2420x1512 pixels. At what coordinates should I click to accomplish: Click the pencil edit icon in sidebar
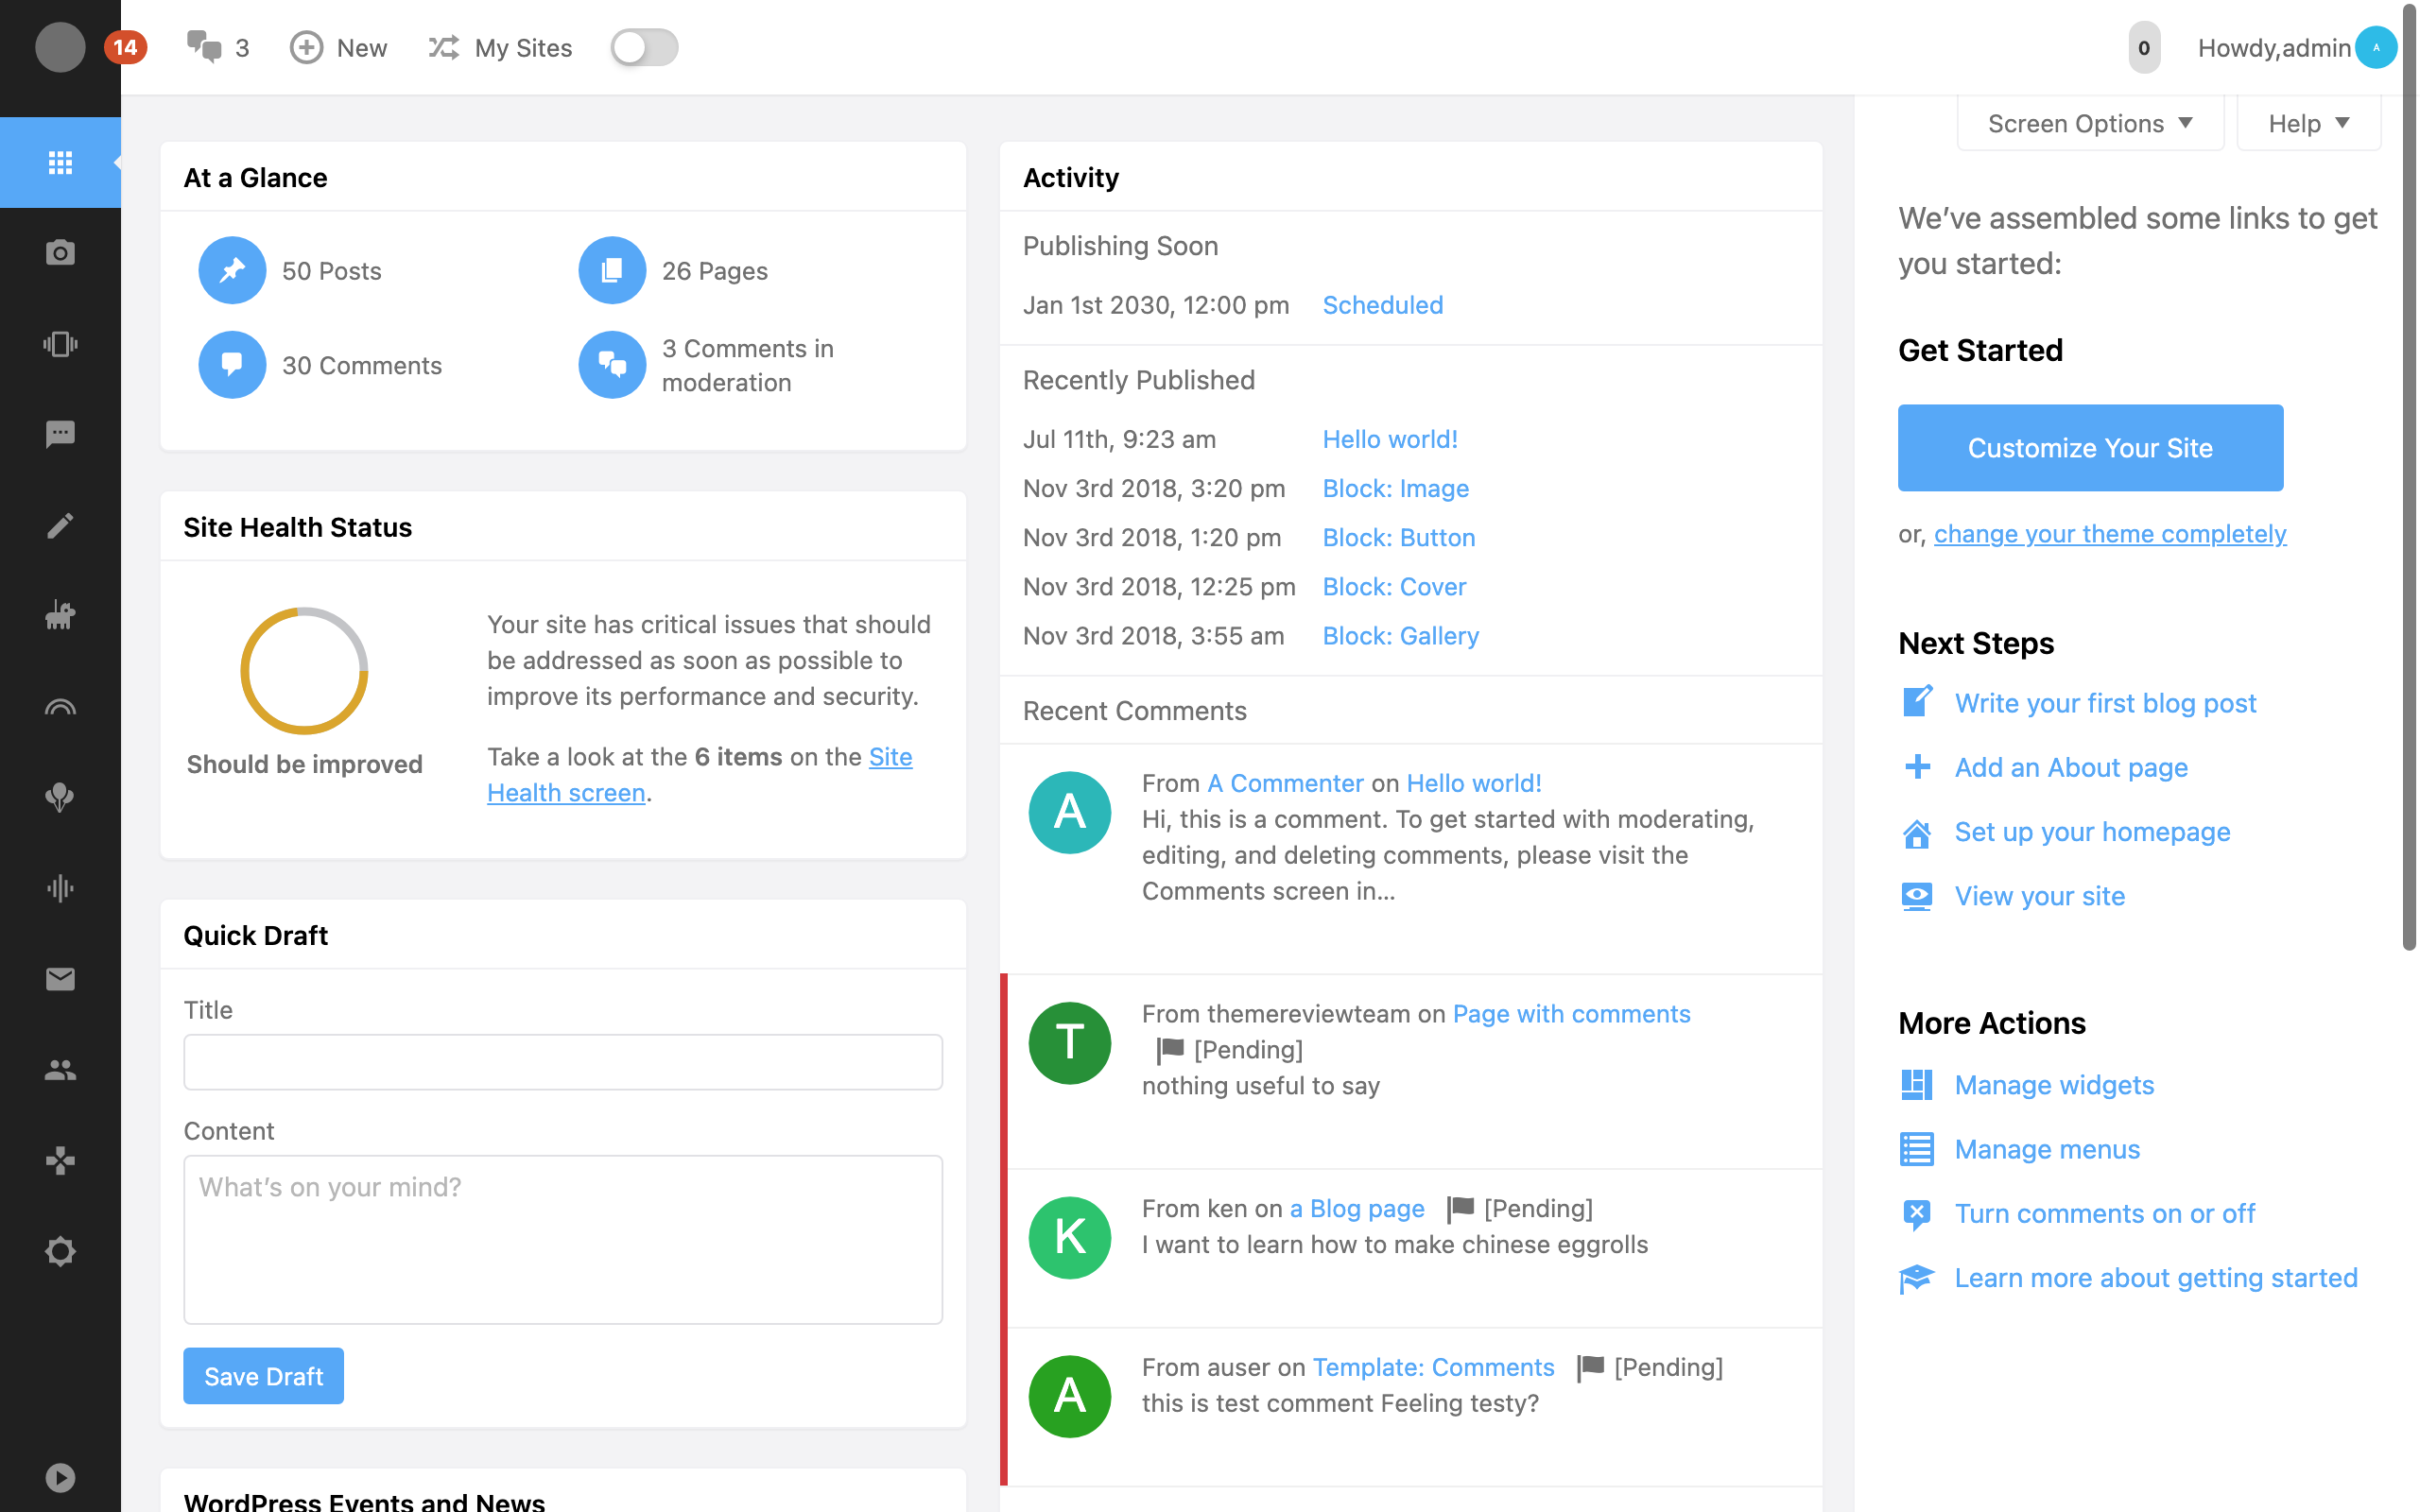click(60, 525)
